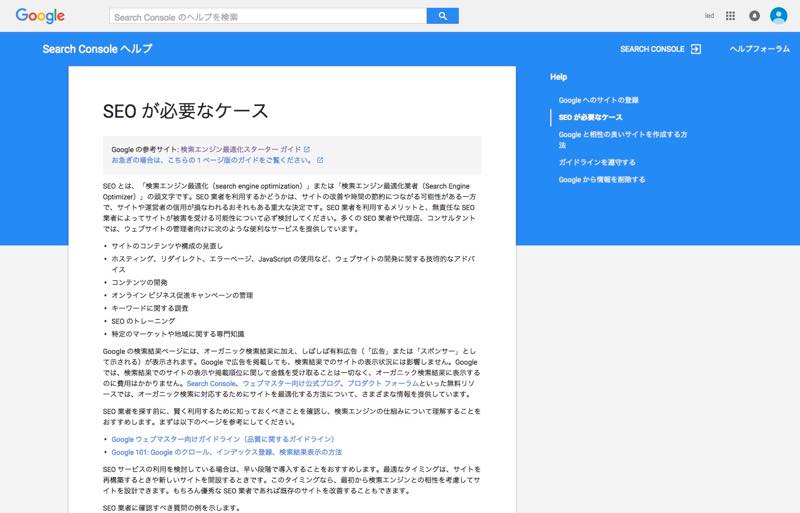Open Google へのサイトの登録 in sidebar
This screenshot has height=513, width=800.
(598, 100)
